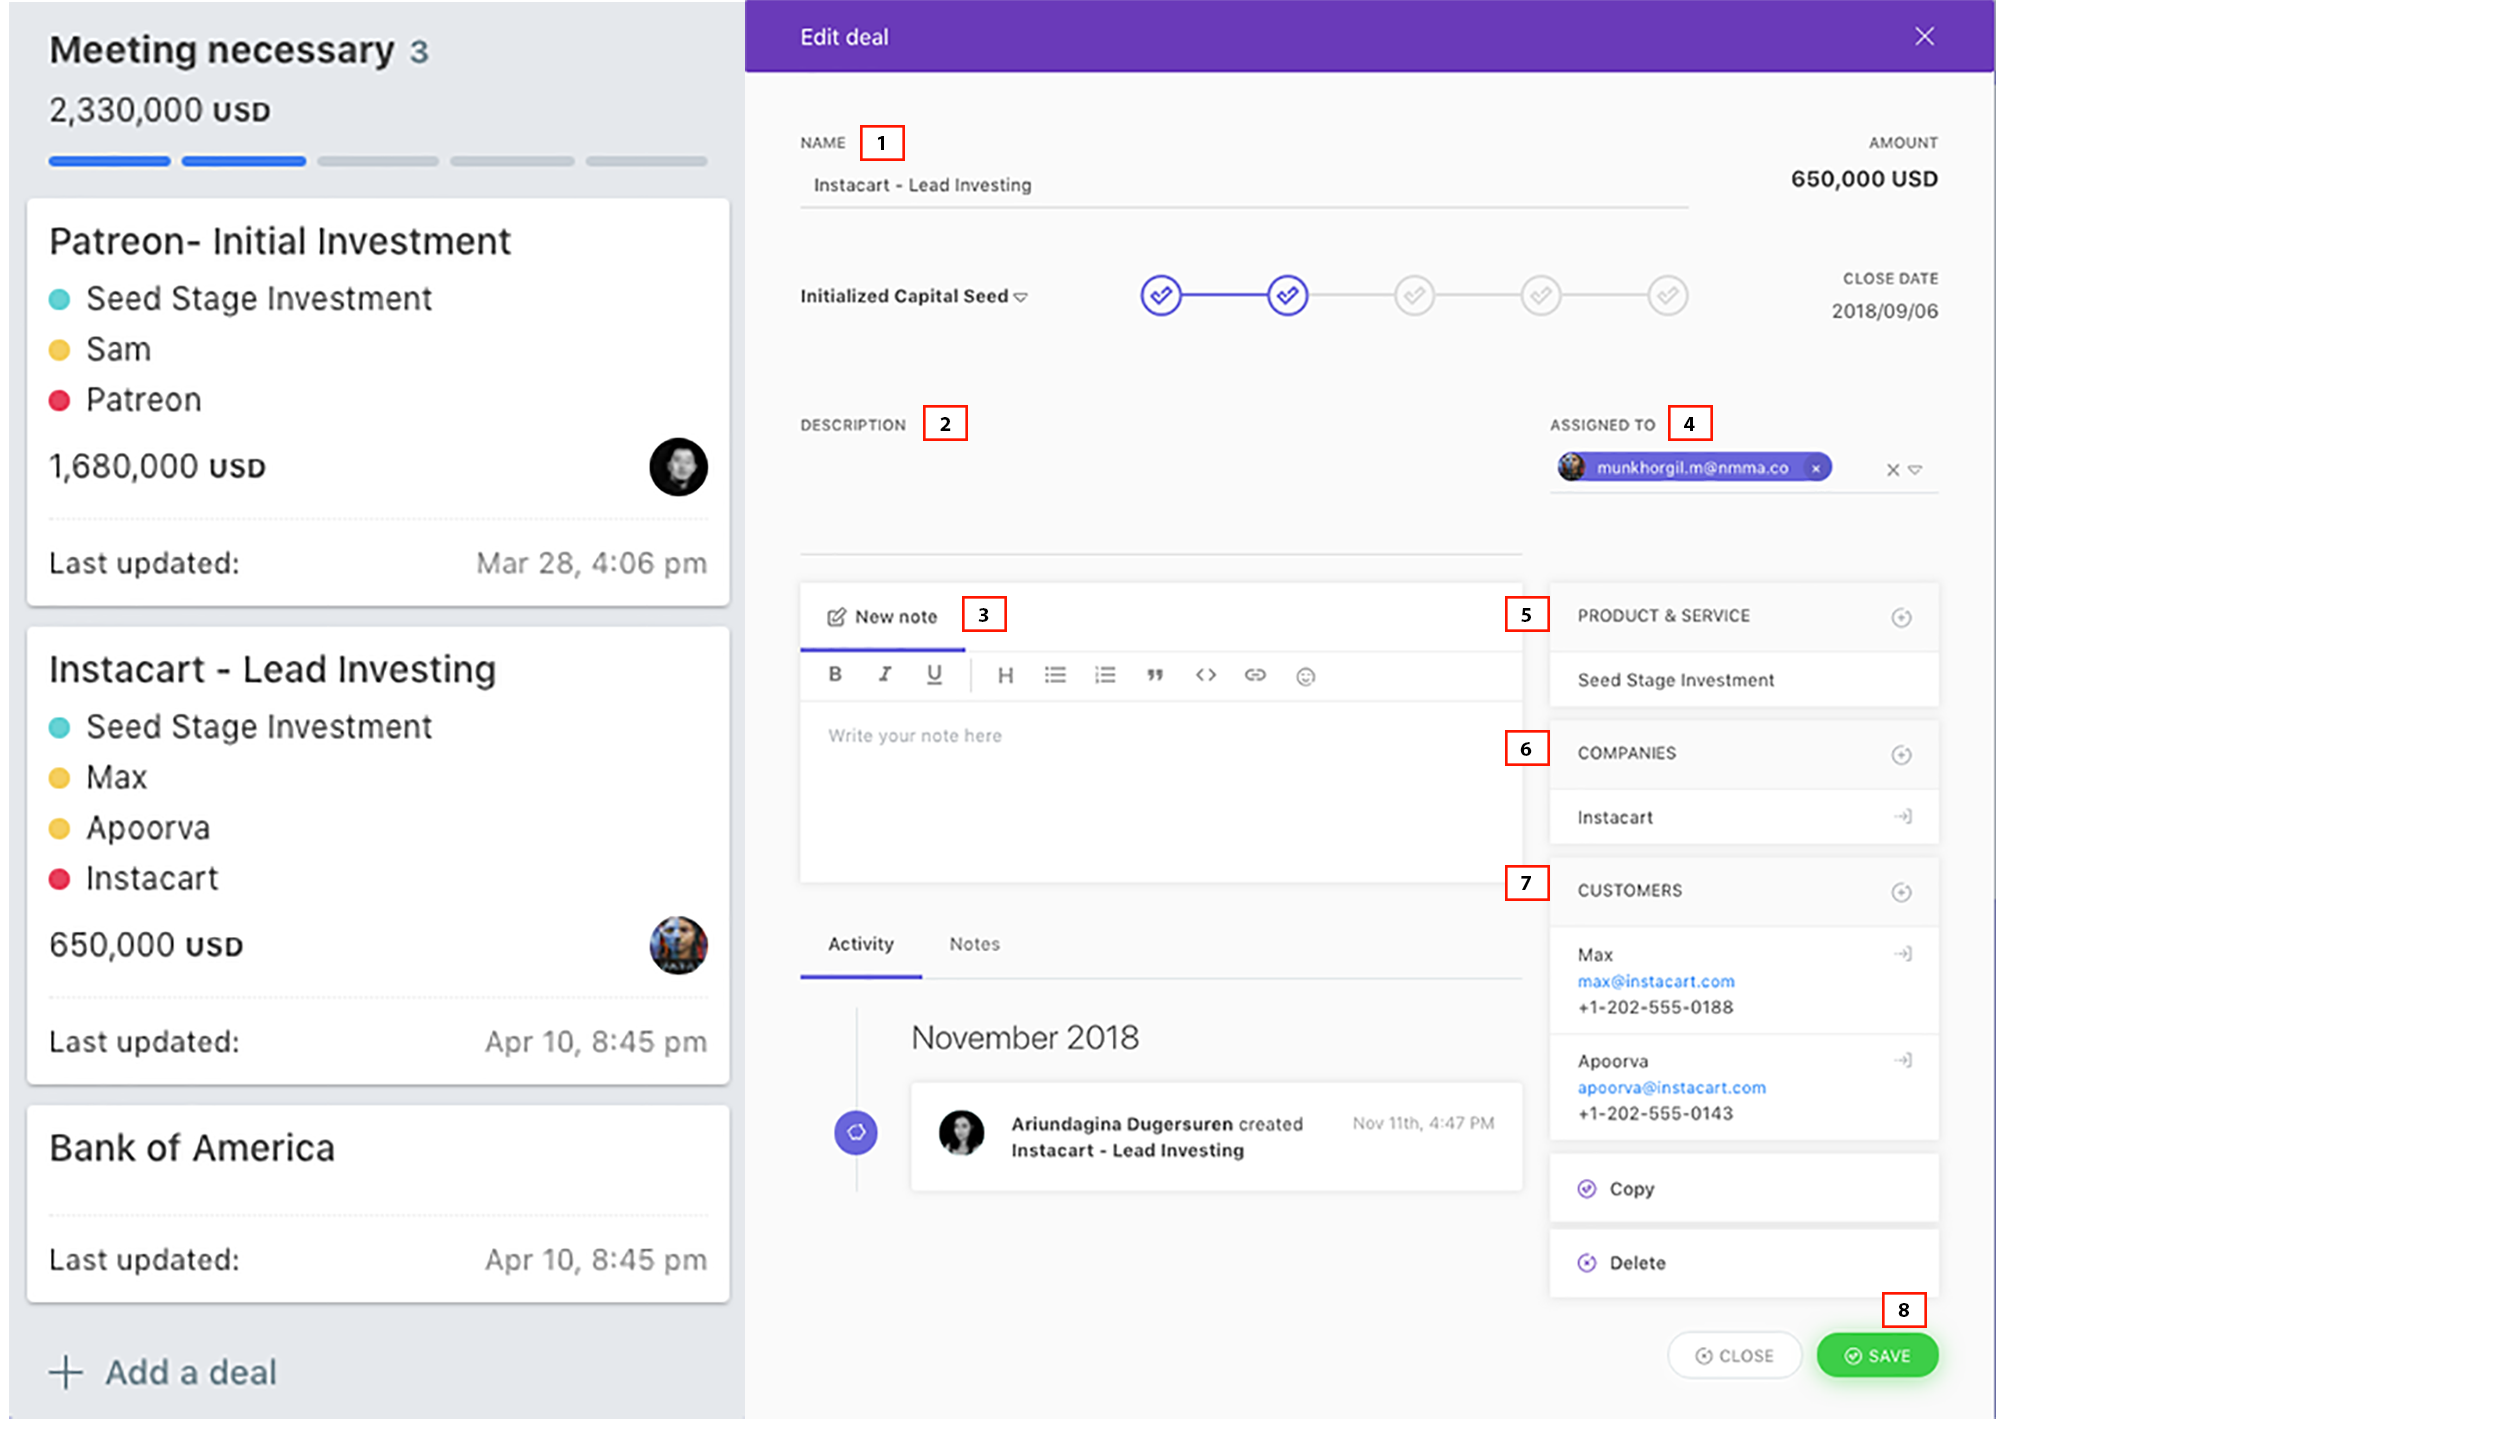This screenshot has width=2500, height=1429.
Task: Toggle underline formatting in note editor
Action: 934,674
